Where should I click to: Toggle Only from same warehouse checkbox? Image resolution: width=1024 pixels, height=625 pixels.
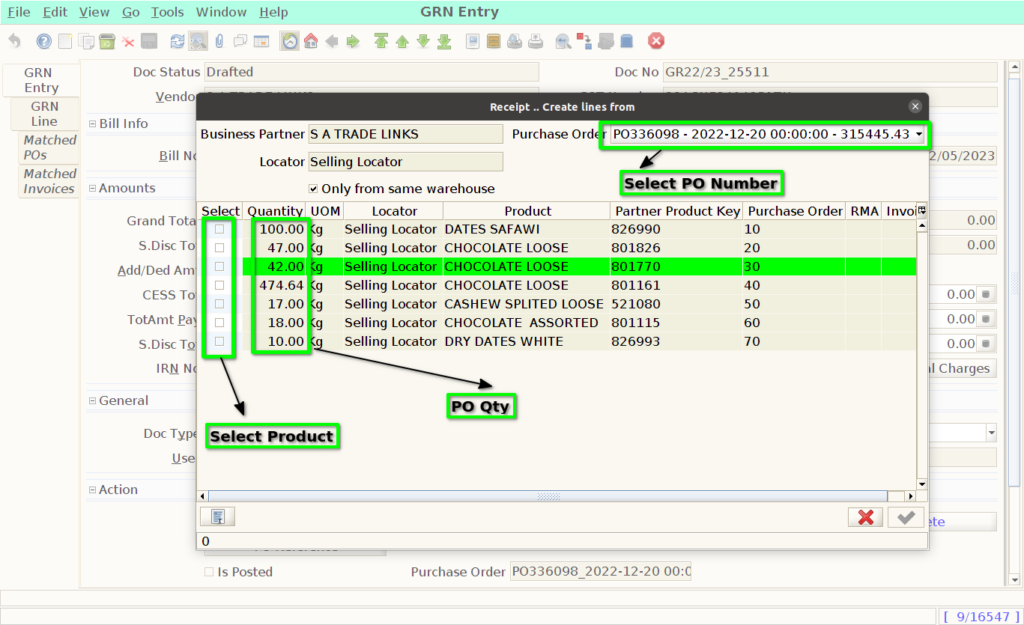313,189
